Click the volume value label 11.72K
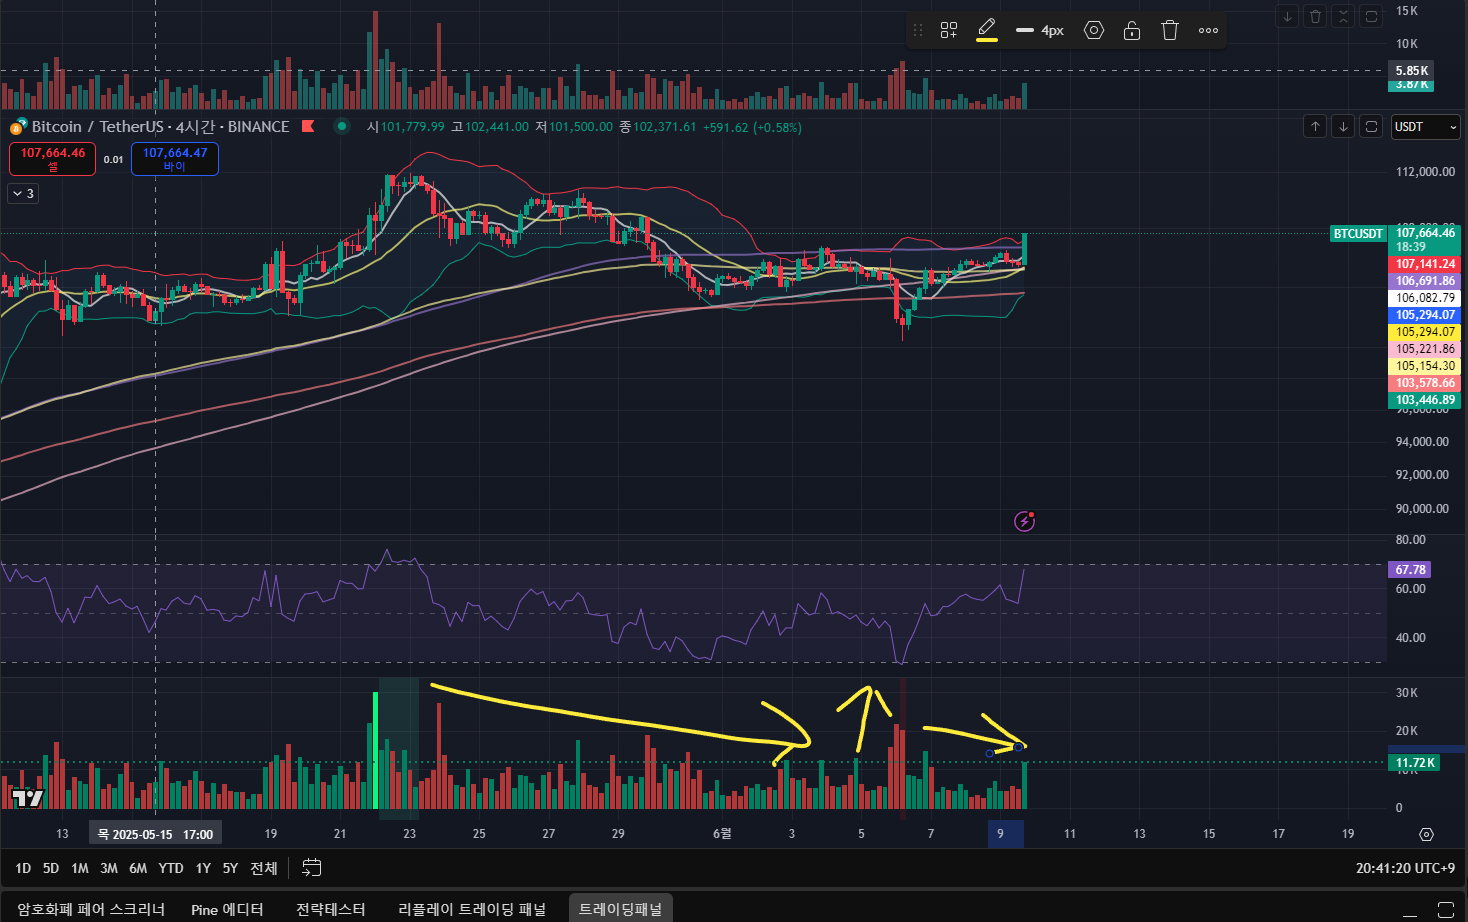This screenshot has height=922, width=1468. tap(1414, 763)
